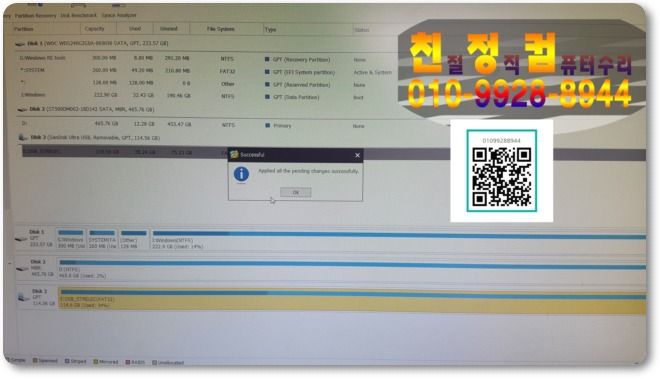This screenshot has width=660, height=379.
Task: Click the RAID5 legend swatch
Action: click(128, 362)
